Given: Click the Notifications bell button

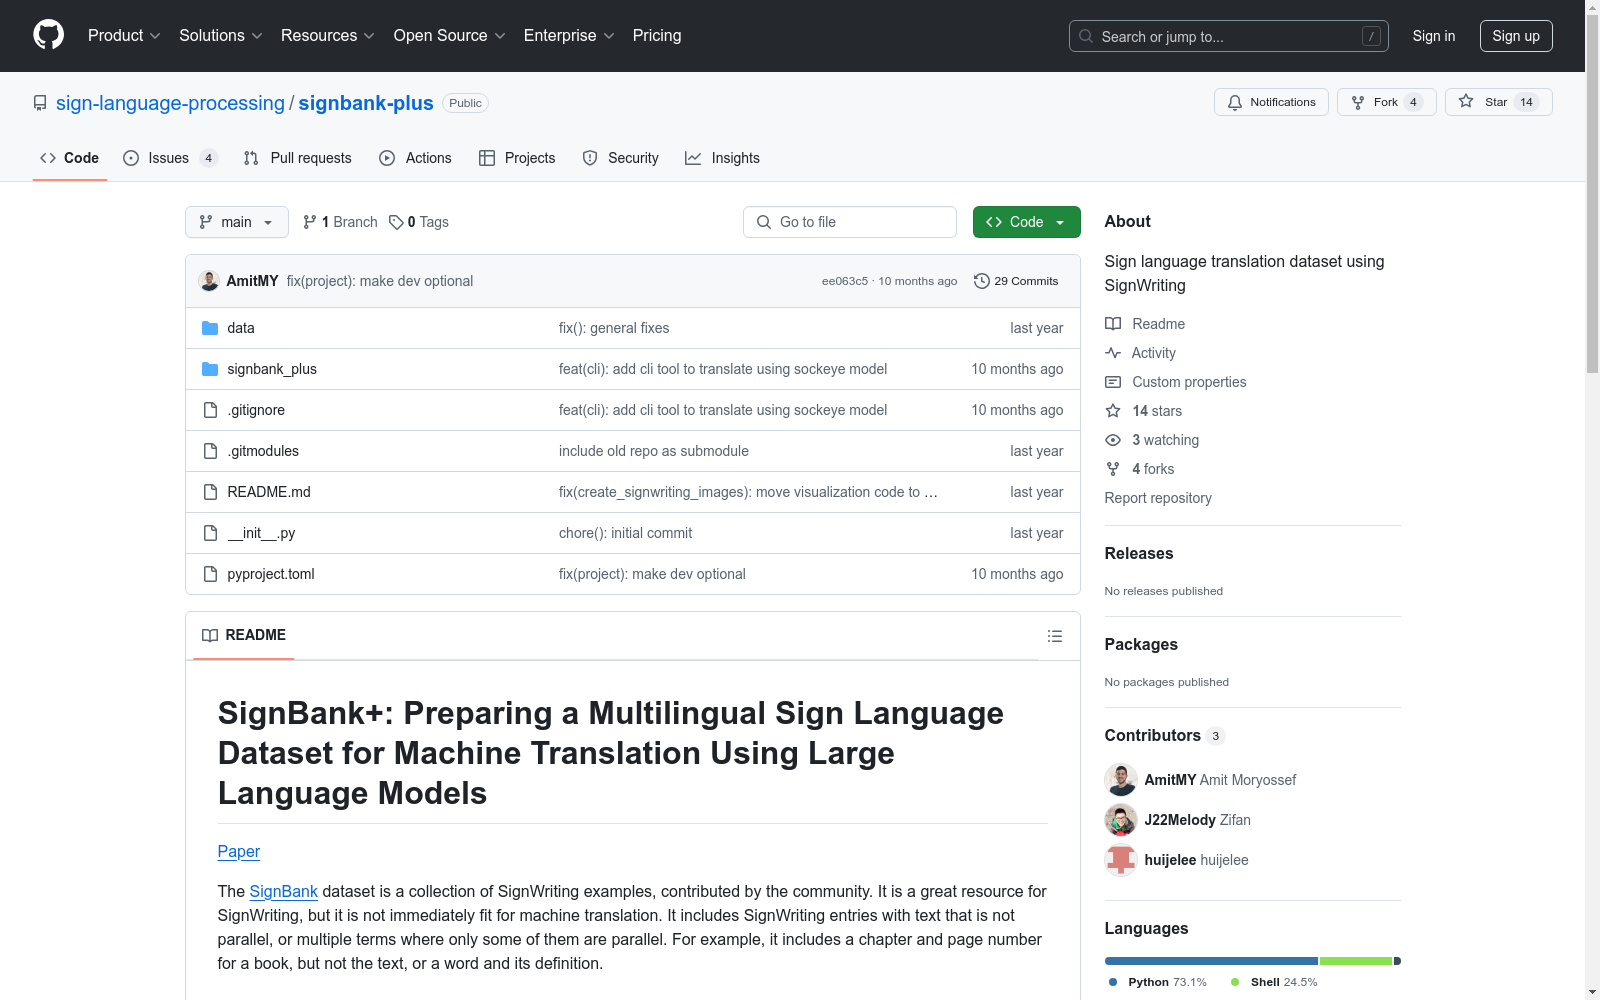Looking at the screenshot, I should 1271,102.
